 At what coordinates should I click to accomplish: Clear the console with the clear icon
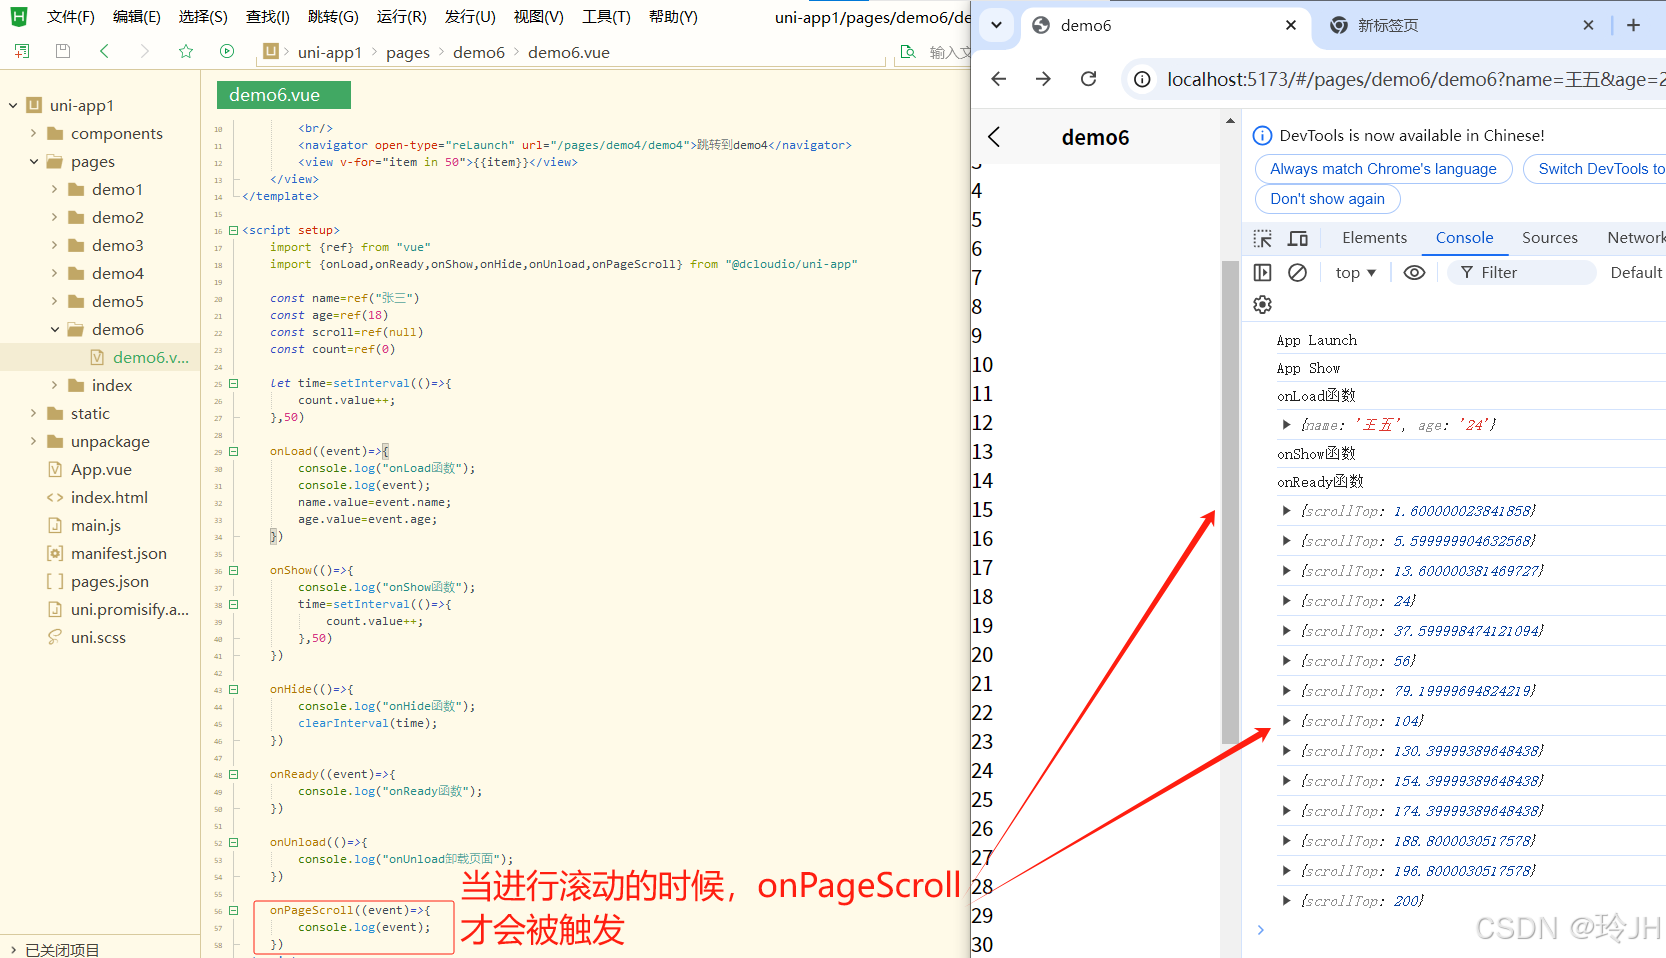pos(1297,272)
